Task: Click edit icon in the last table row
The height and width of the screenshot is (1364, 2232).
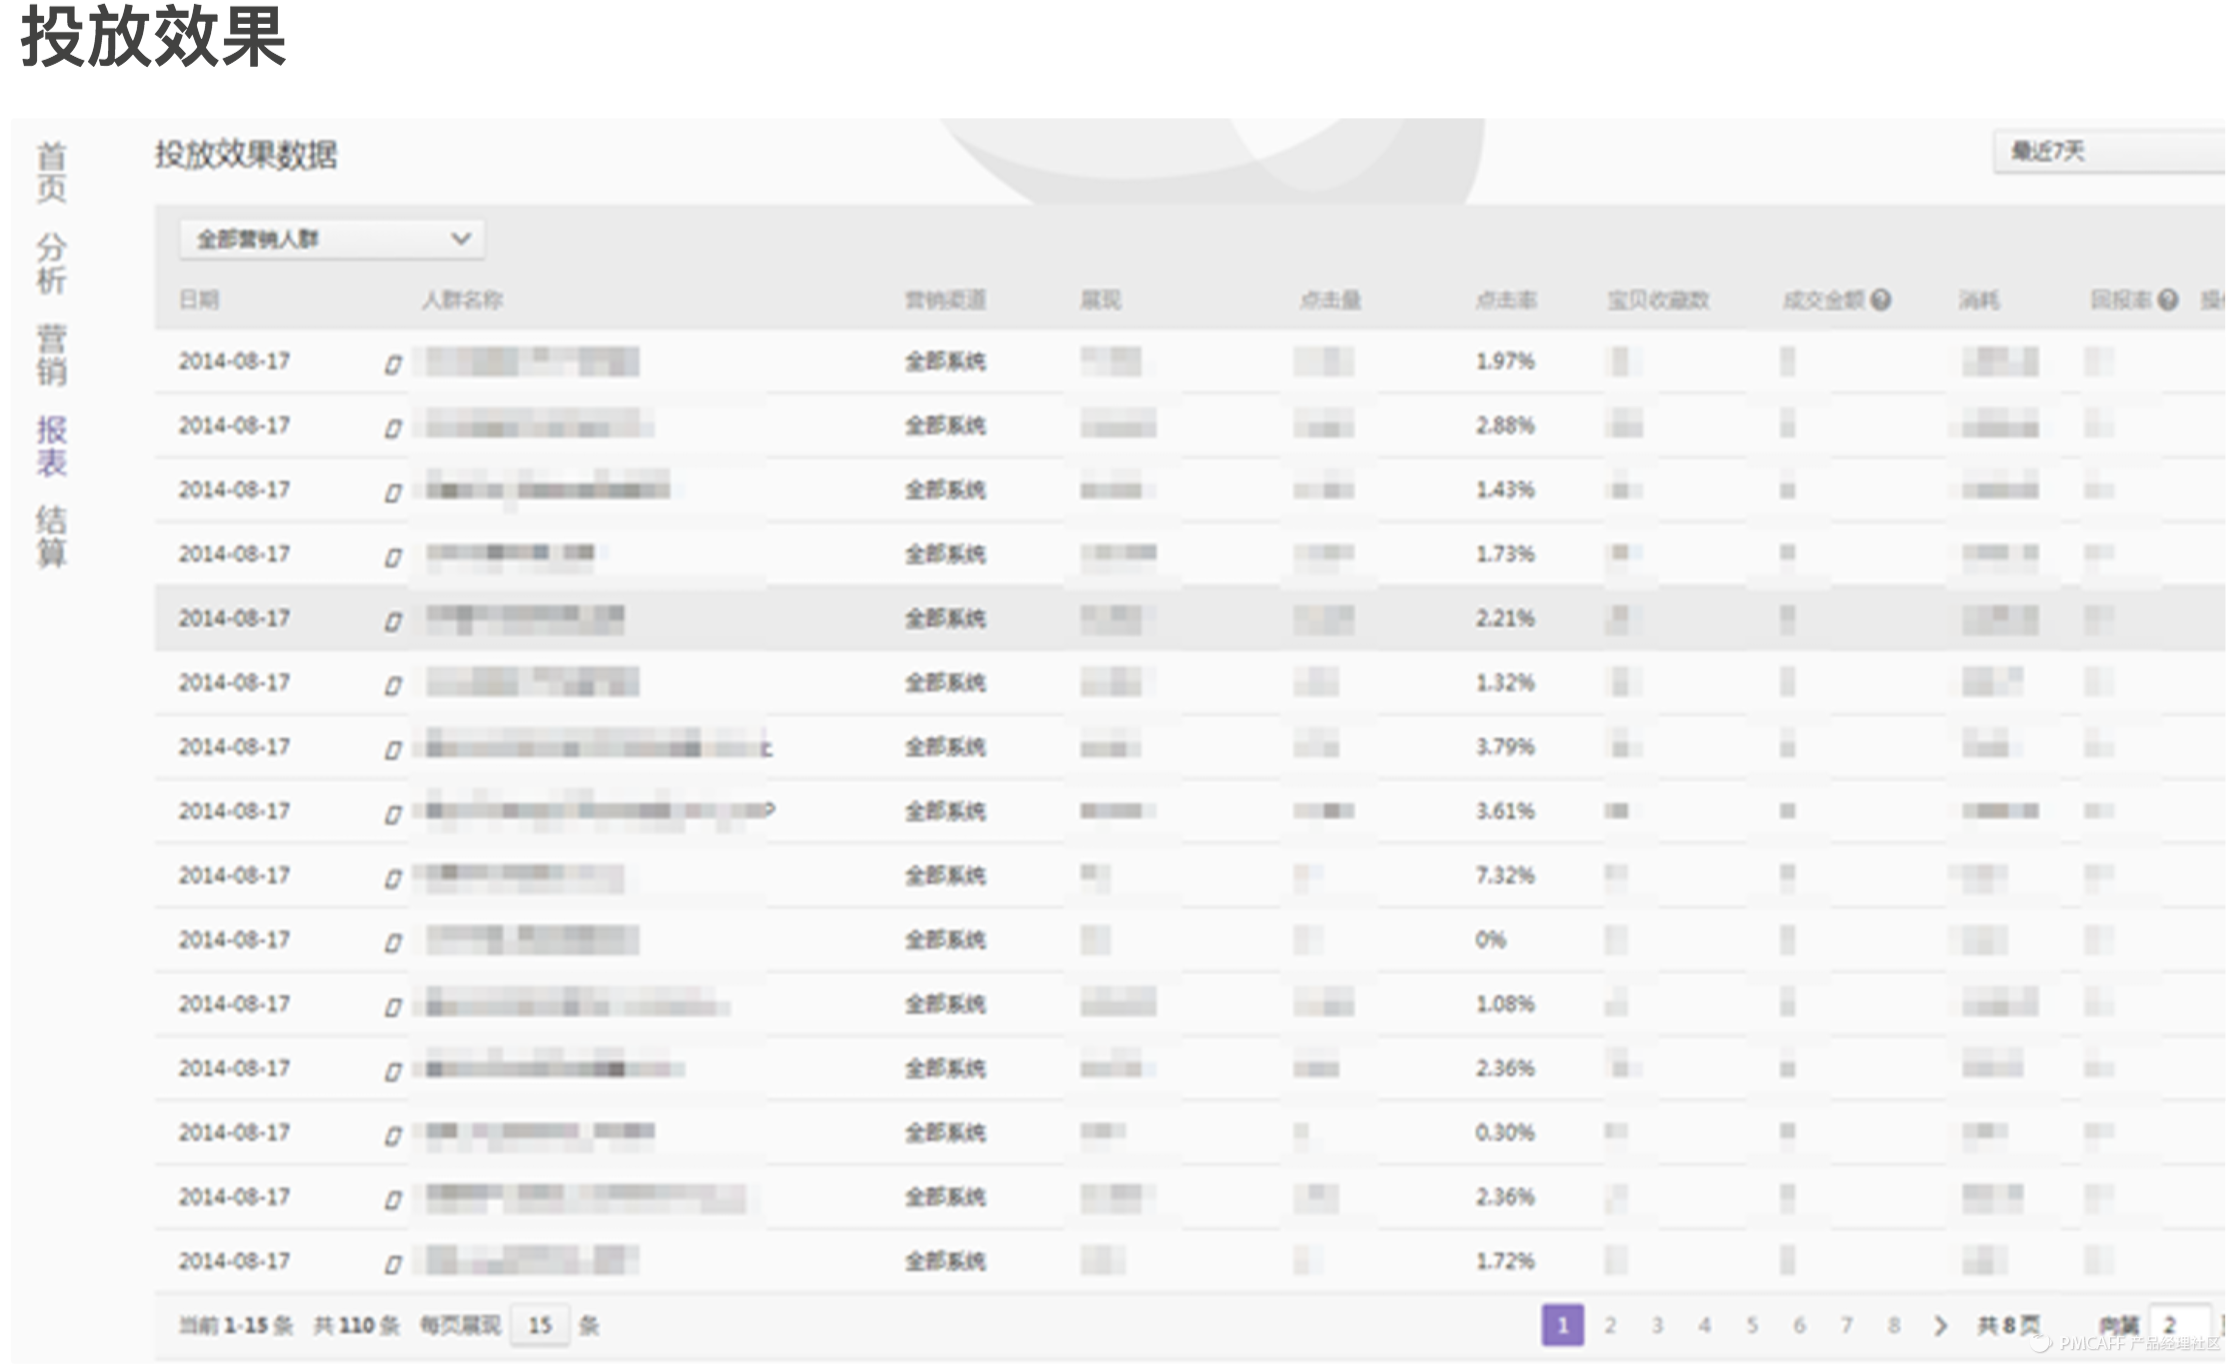Action: pyautogui.click(x=393, y=1264)
